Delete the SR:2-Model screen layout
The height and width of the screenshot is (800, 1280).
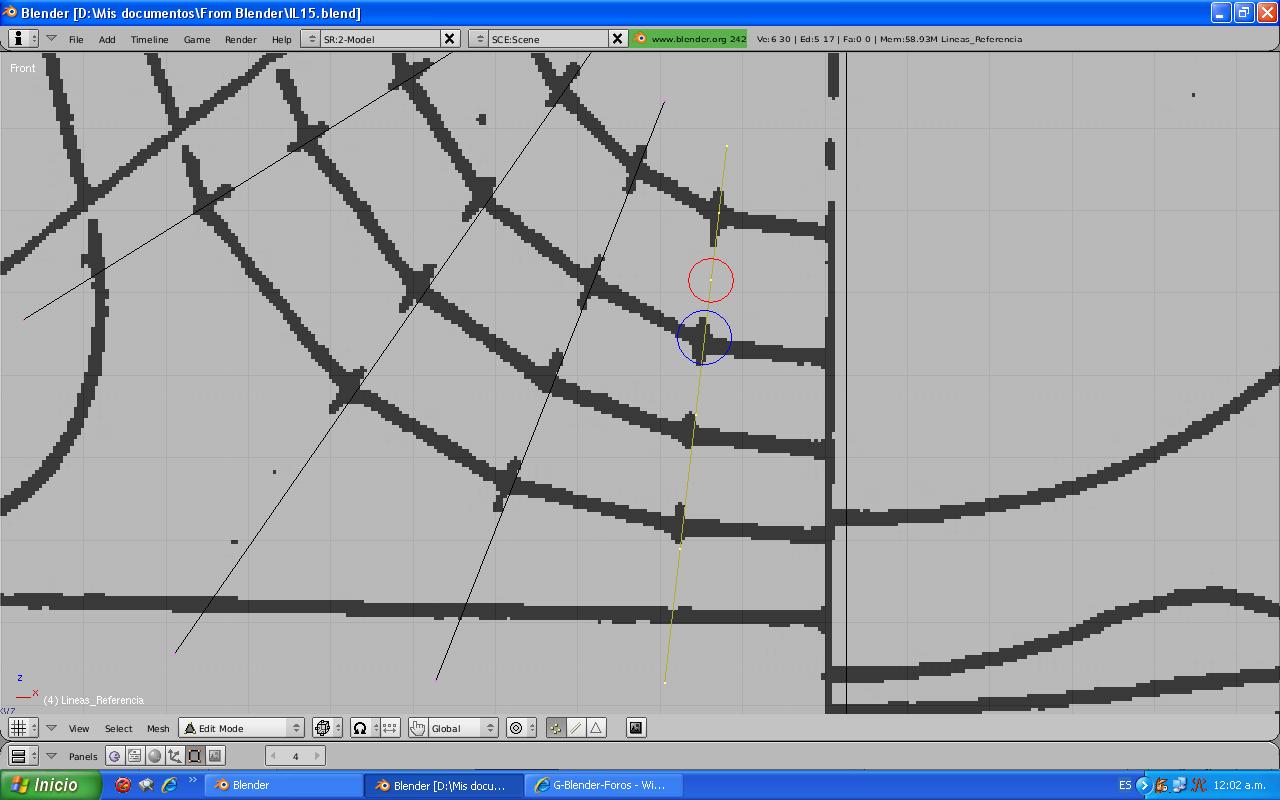click(450, 39)
